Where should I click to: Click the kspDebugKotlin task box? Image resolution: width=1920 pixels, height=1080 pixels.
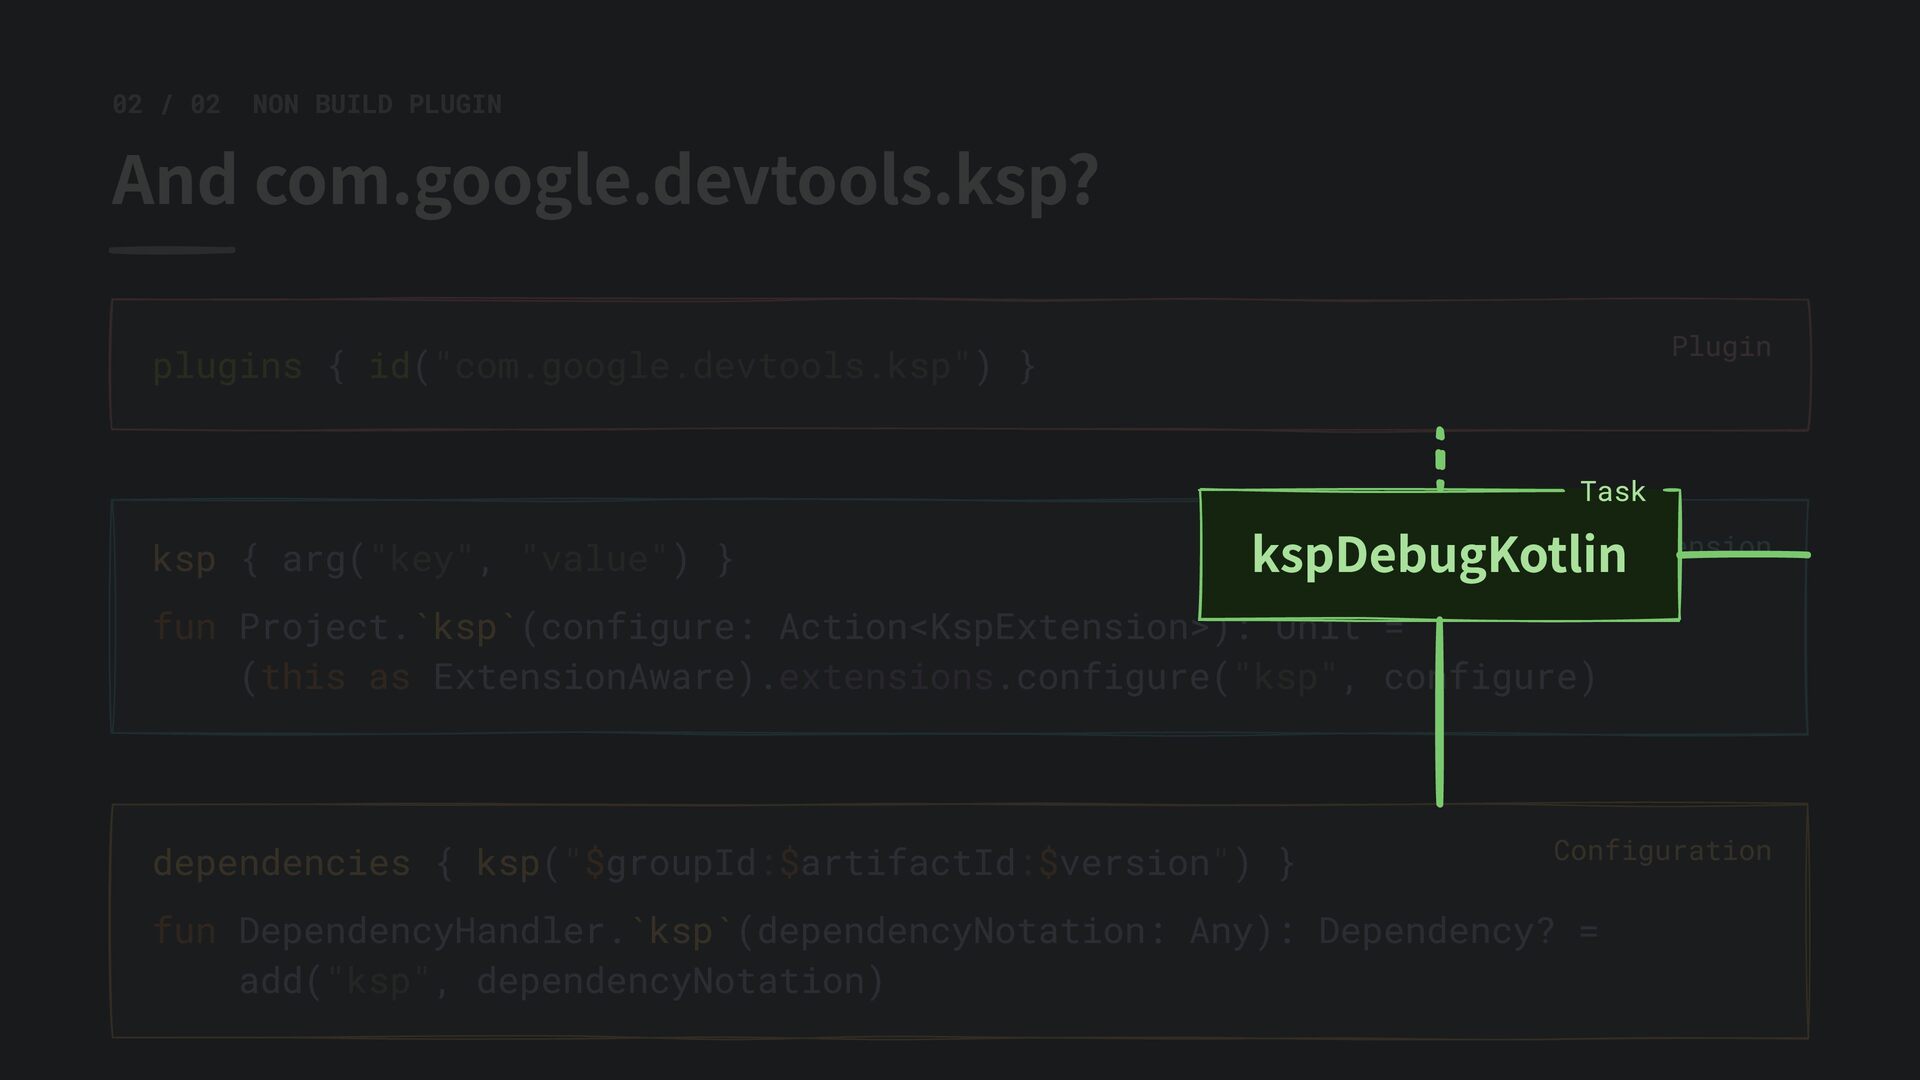tap(1439, 555)
